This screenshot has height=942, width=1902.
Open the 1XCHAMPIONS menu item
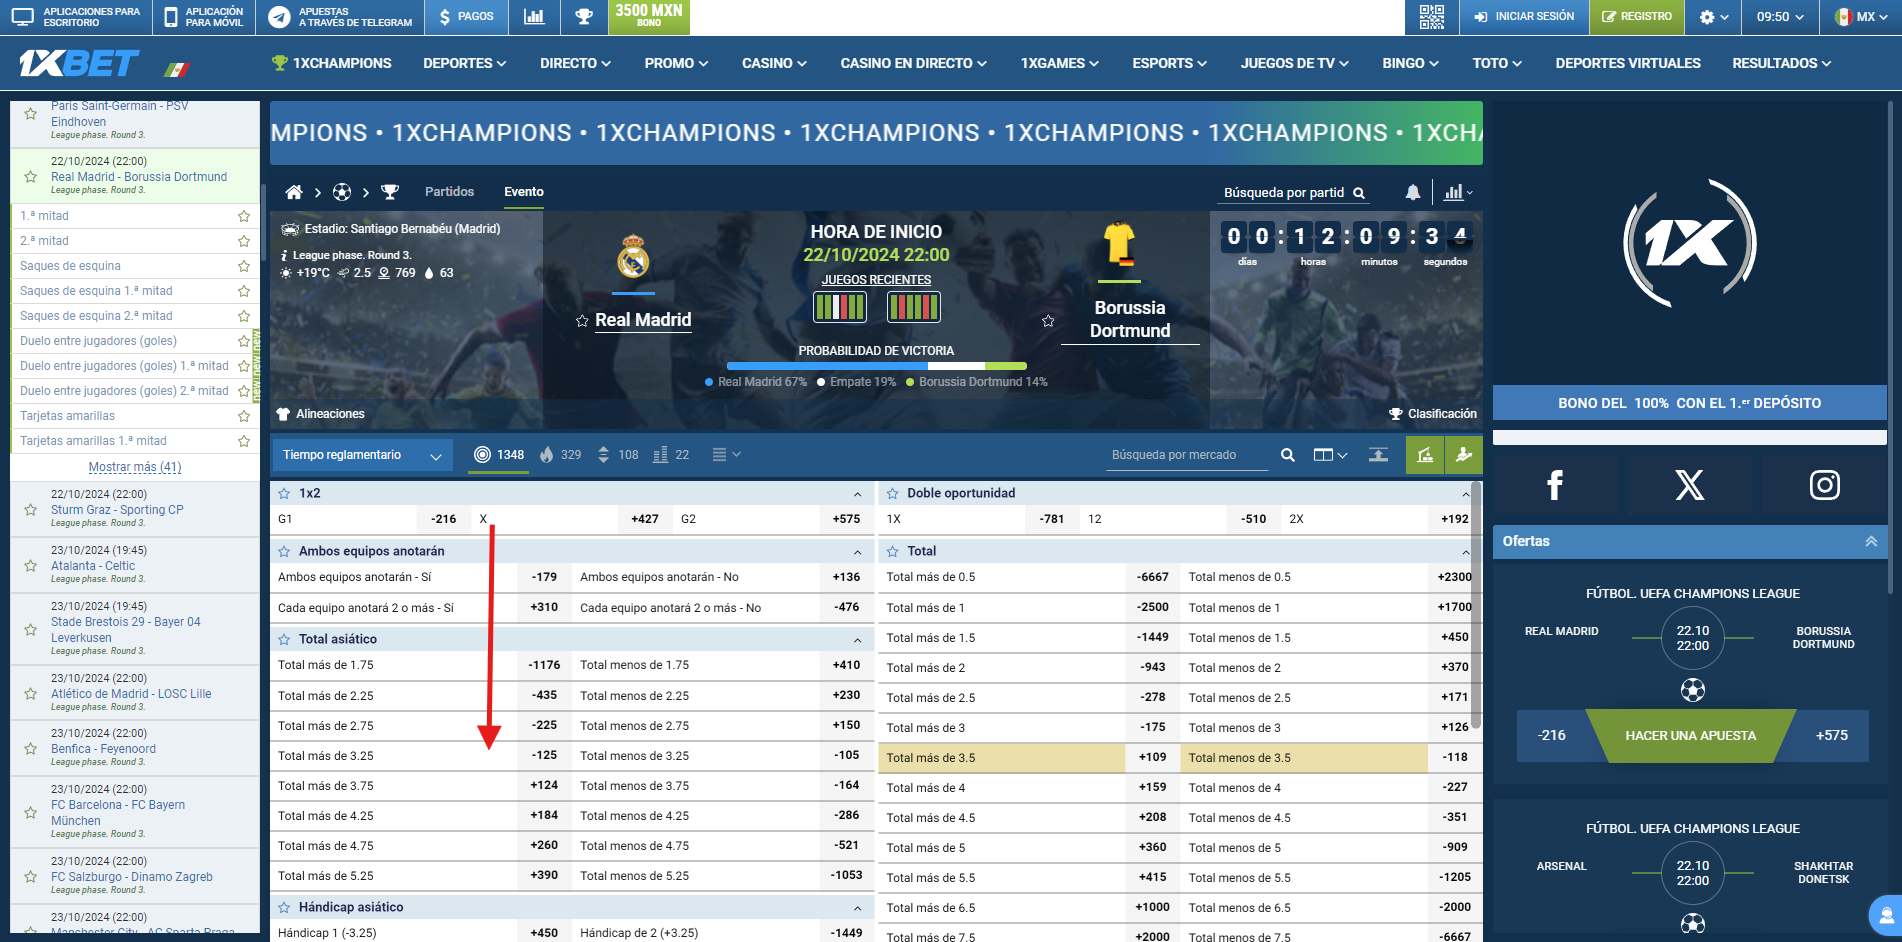(x=332, y=63)
